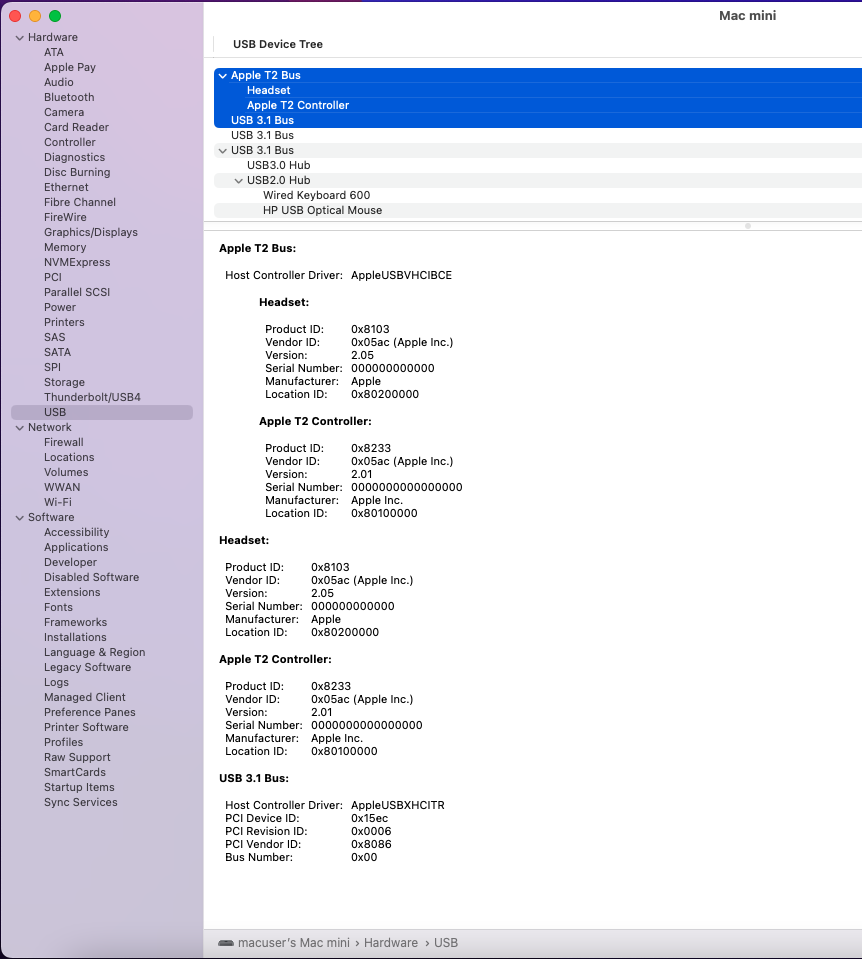Viewport: 862px width, 959px height.
Task: Open Storage in the sidebar
Action: (64, 382)
